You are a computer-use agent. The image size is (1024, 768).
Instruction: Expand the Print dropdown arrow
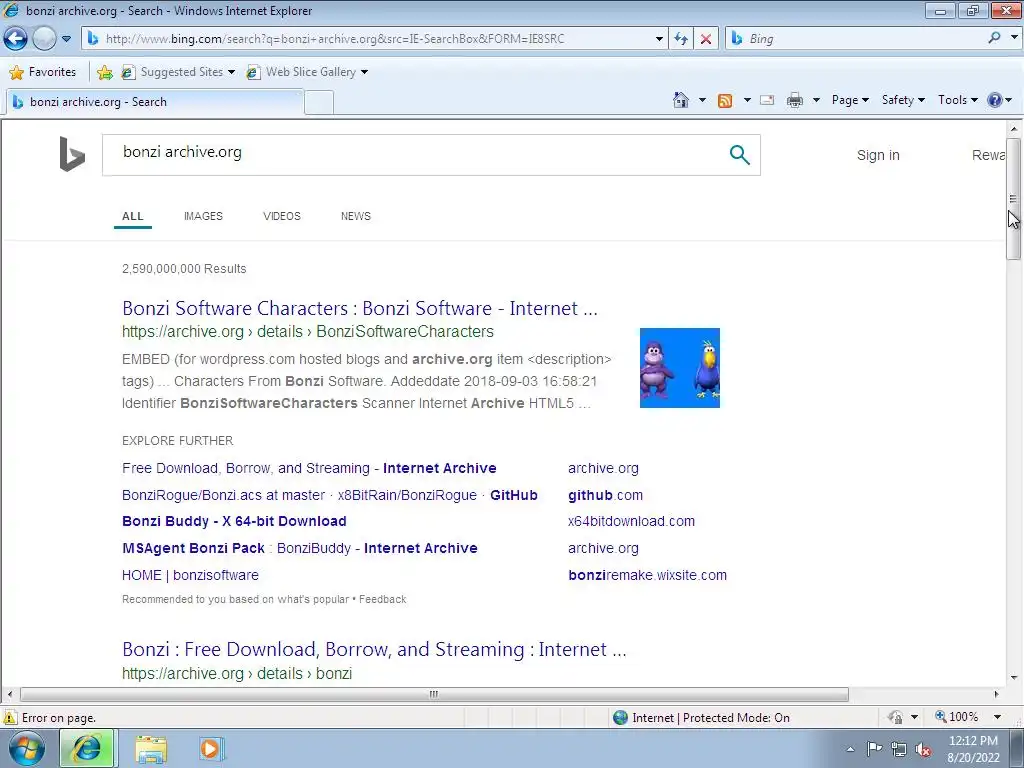[816, 100]
